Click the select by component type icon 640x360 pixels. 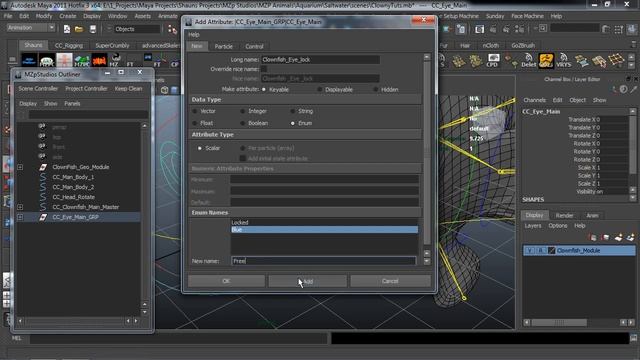click(x=173, y=29)
